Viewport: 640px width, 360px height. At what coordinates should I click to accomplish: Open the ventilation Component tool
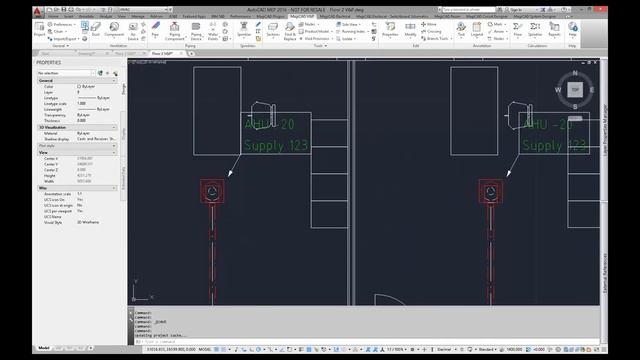click(114, 30)
